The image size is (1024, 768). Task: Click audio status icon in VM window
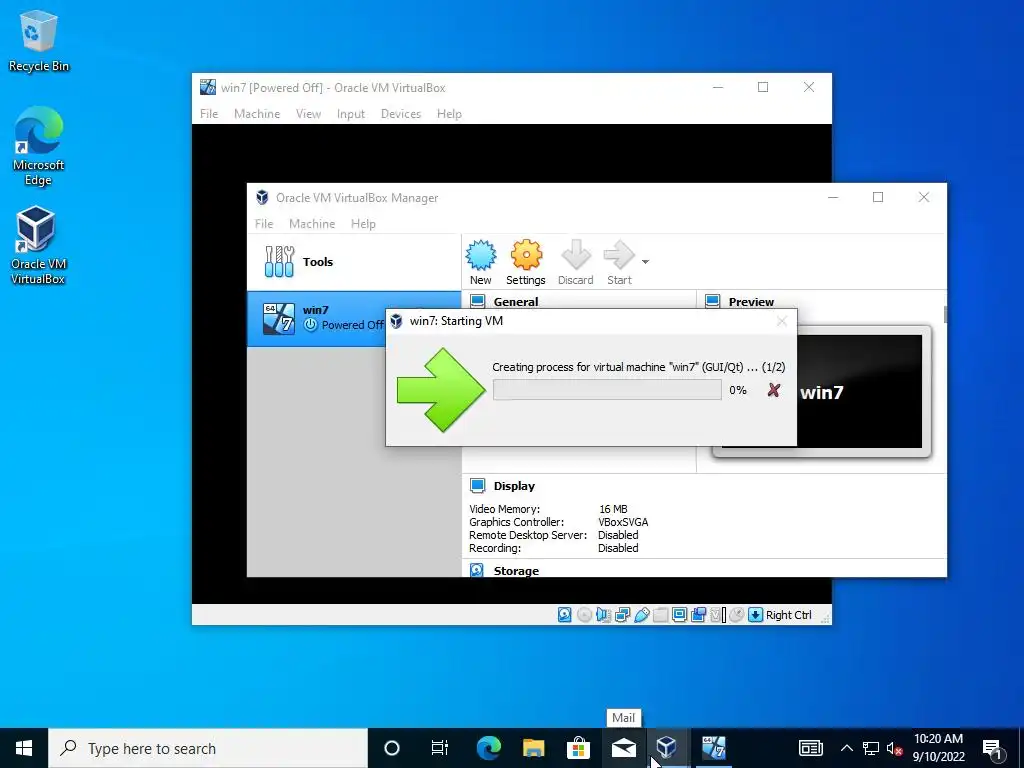click(603, 615)
